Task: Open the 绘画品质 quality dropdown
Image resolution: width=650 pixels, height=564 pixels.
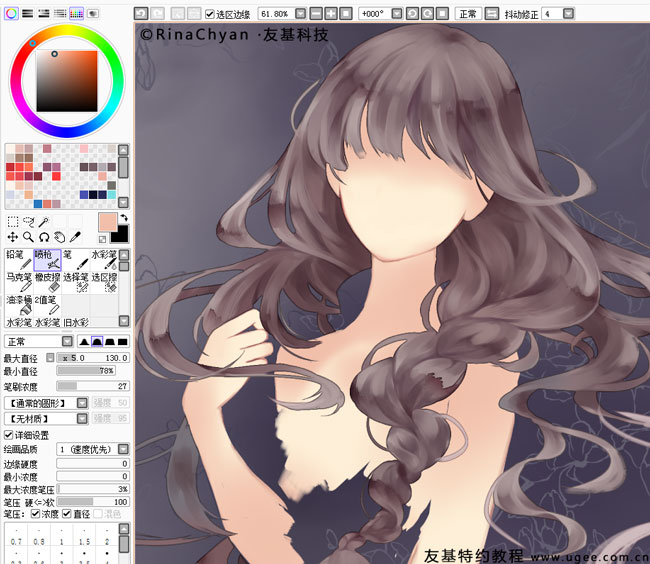Action: tap(123, 449)
